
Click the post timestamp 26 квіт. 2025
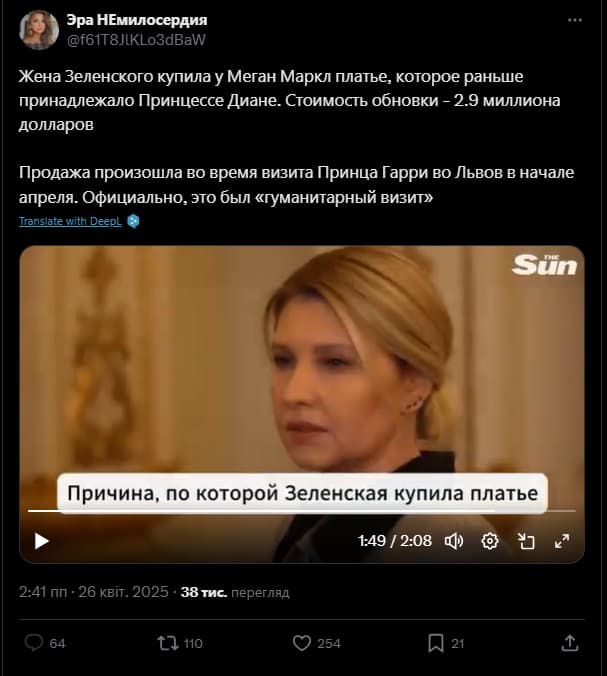[123, 592]
